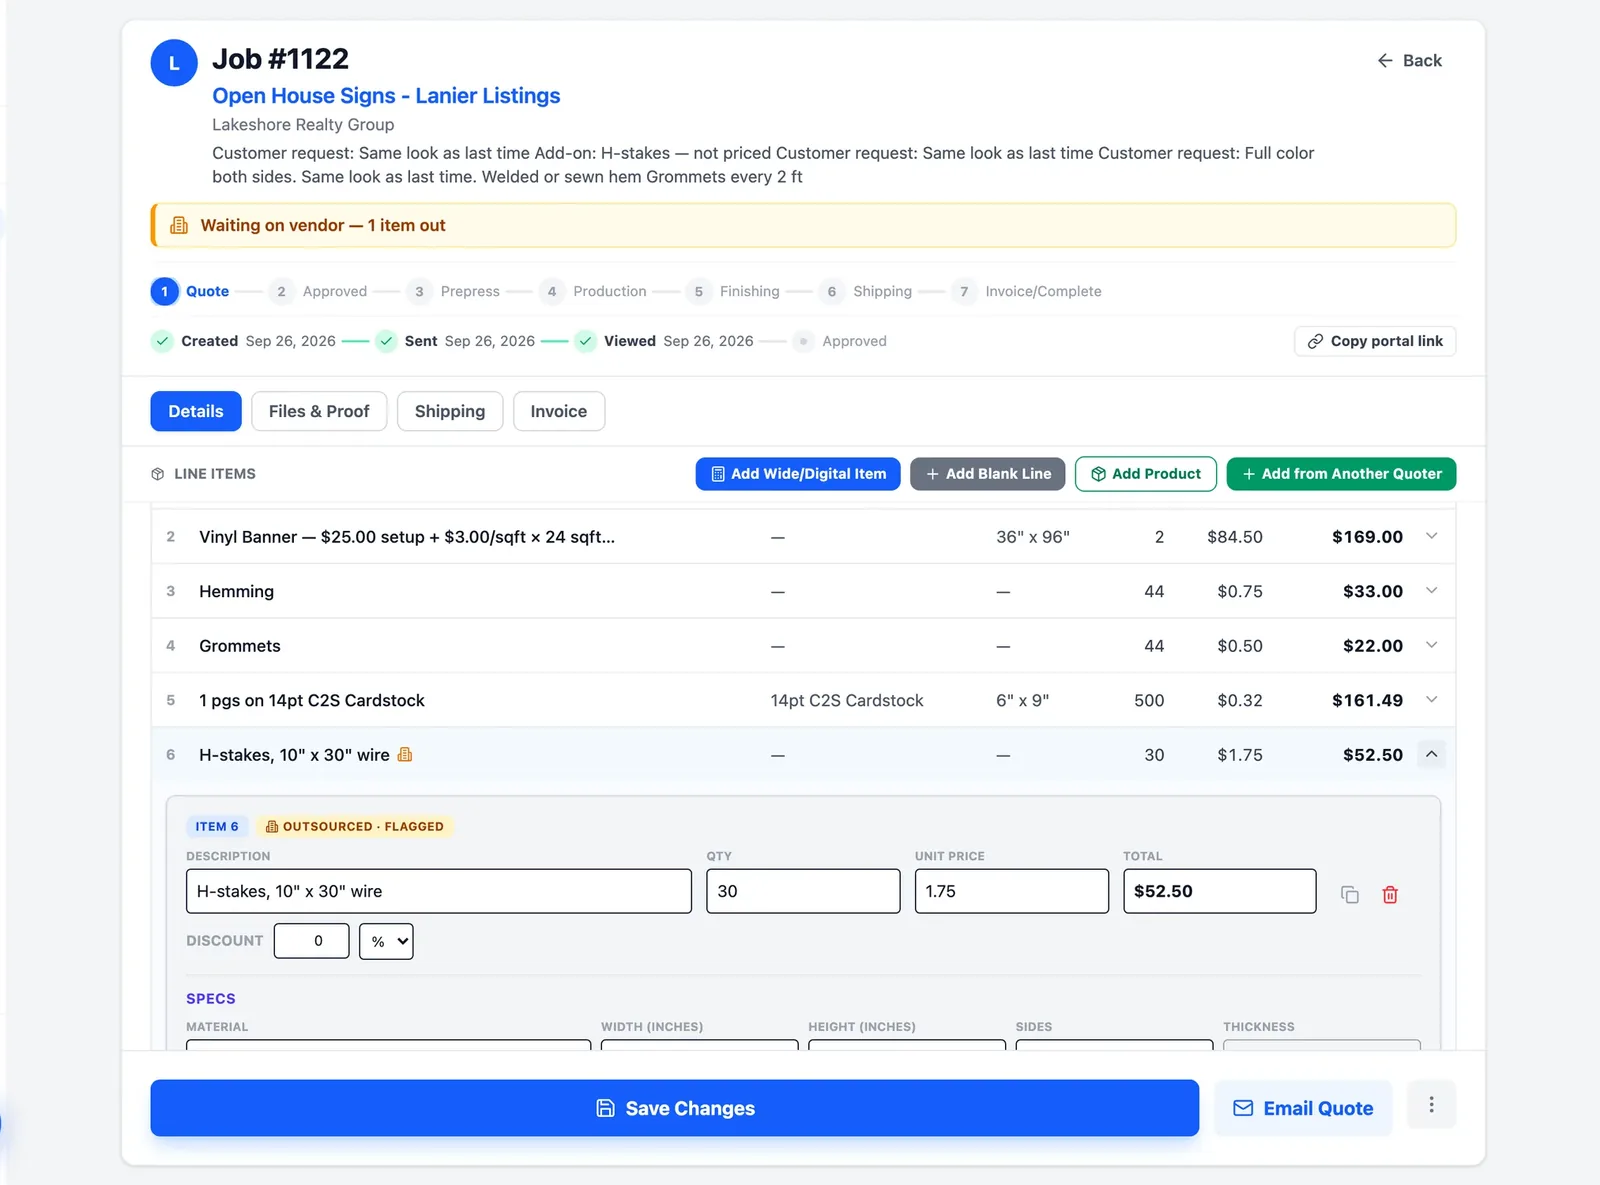Click Save Changes button
The width and height of the screenshot is (1600, 1185).
coord(675,1108)
